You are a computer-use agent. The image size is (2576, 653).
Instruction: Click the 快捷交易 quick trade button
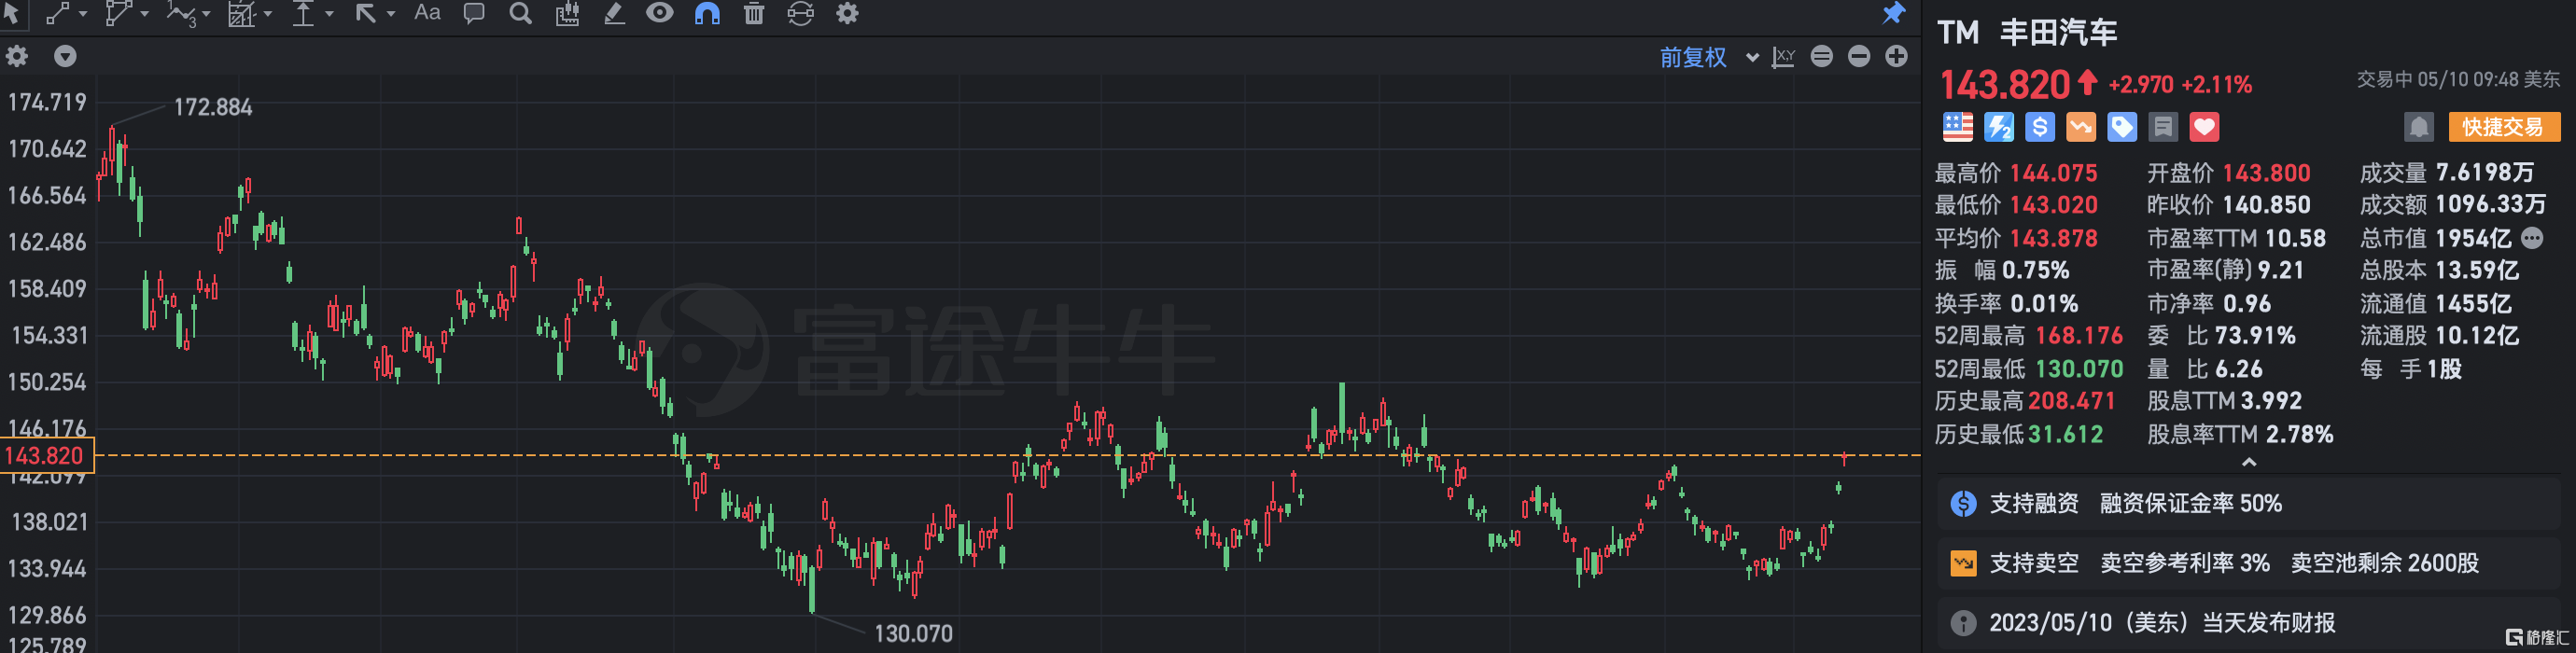2504,127
